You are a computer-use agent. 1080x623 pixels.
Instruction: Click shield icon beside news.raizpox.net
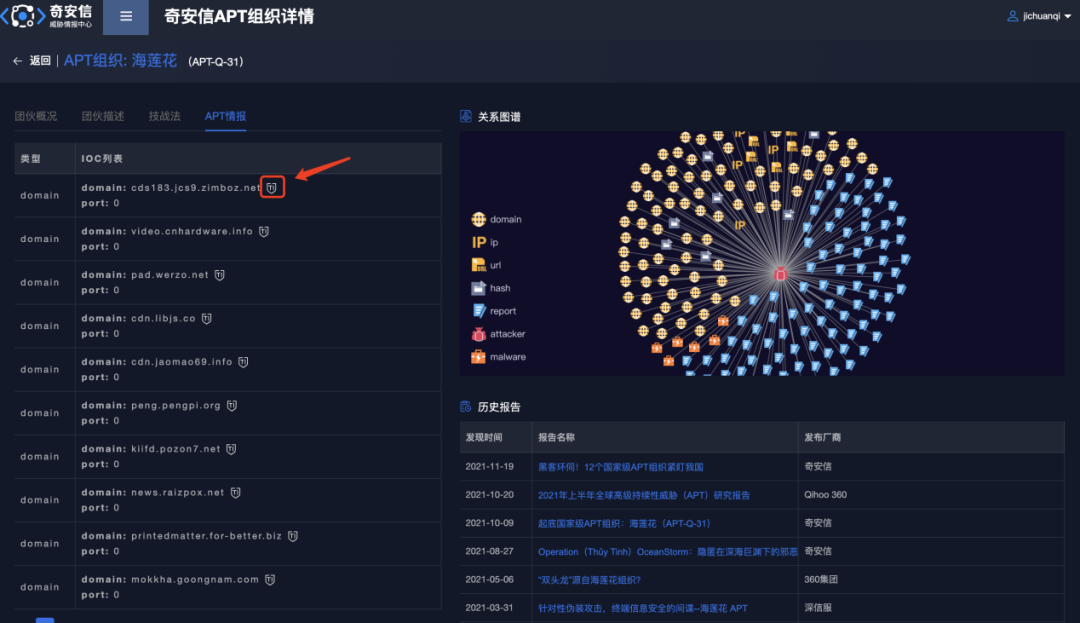(236, 492)
